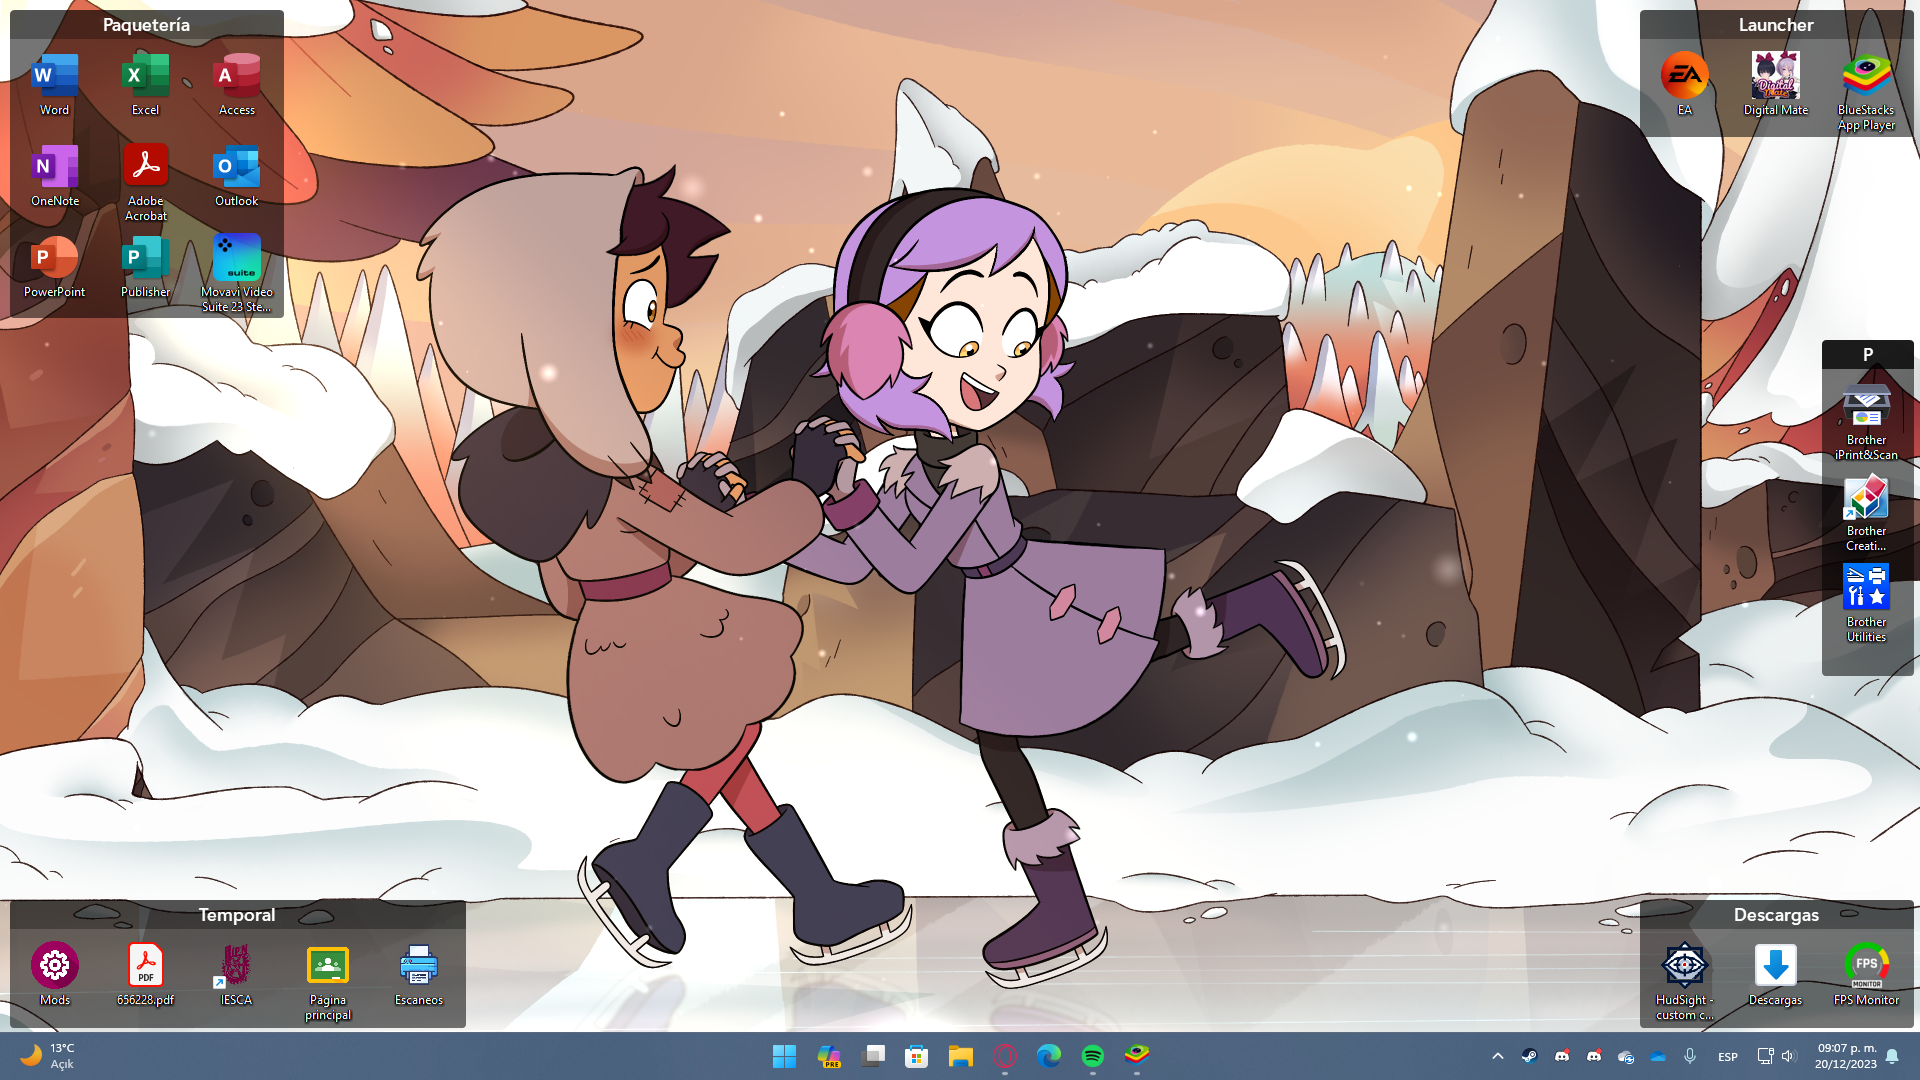Image resolution: width=1920 pixels, height=1080 pixels.
Task: Open the EA launcher shortcut
Action: point(1685,77)
